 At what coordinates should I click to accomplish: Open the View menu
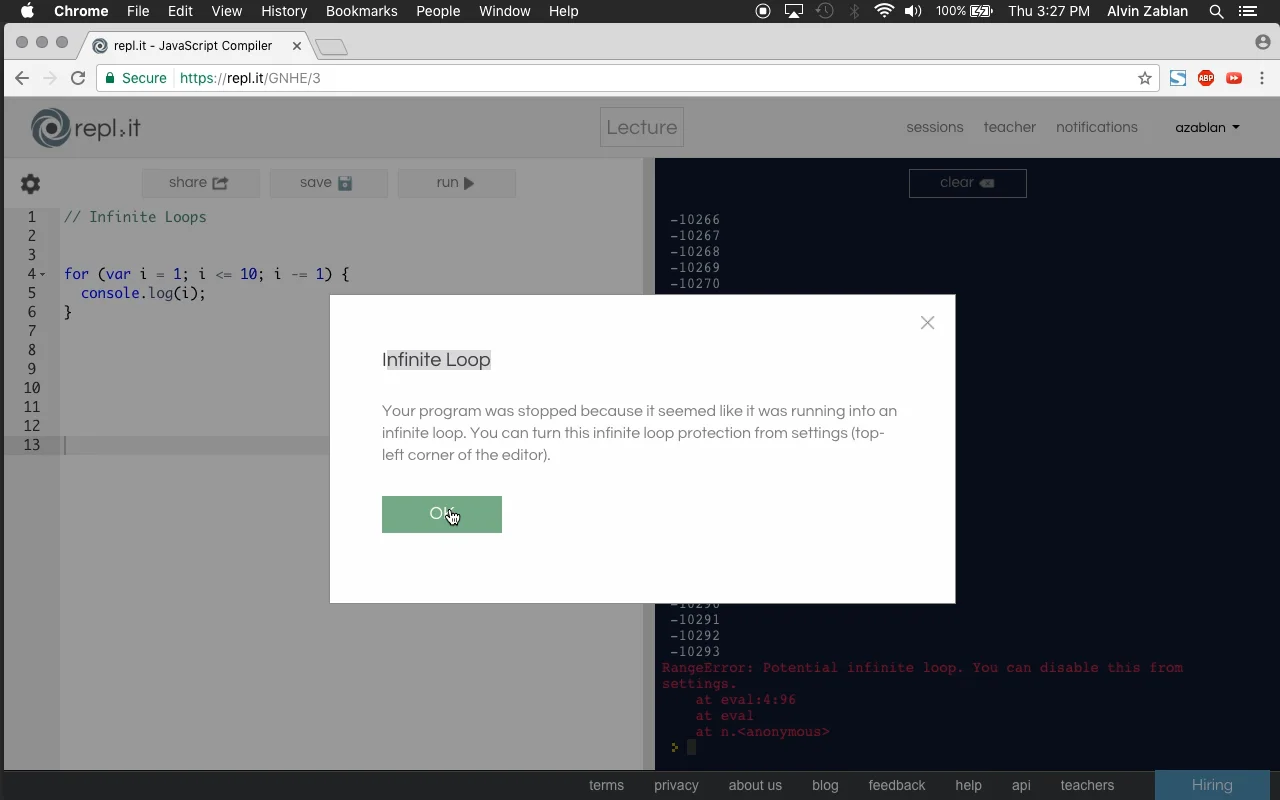pyautogui.click(x=227, y=11)
